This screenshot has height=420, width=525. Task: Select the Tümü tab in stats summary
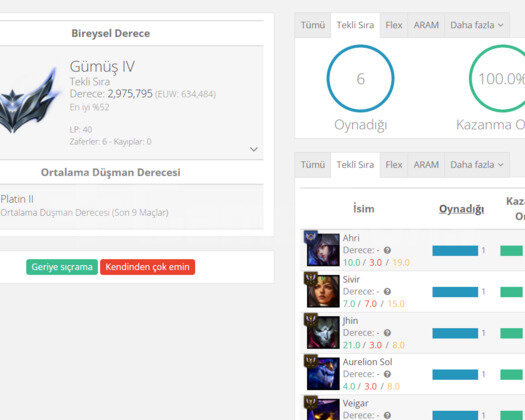point(313,25)
